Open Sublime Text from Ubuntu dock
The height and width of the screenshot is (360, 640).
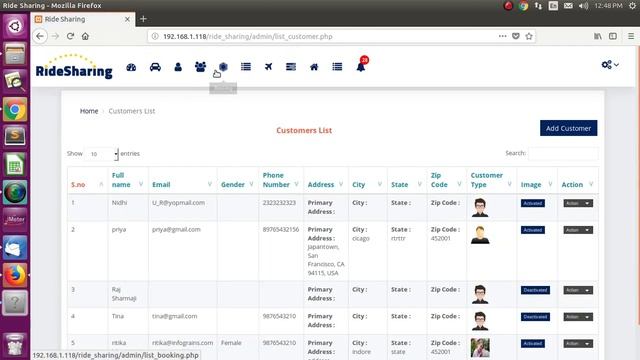click(15, 136)
